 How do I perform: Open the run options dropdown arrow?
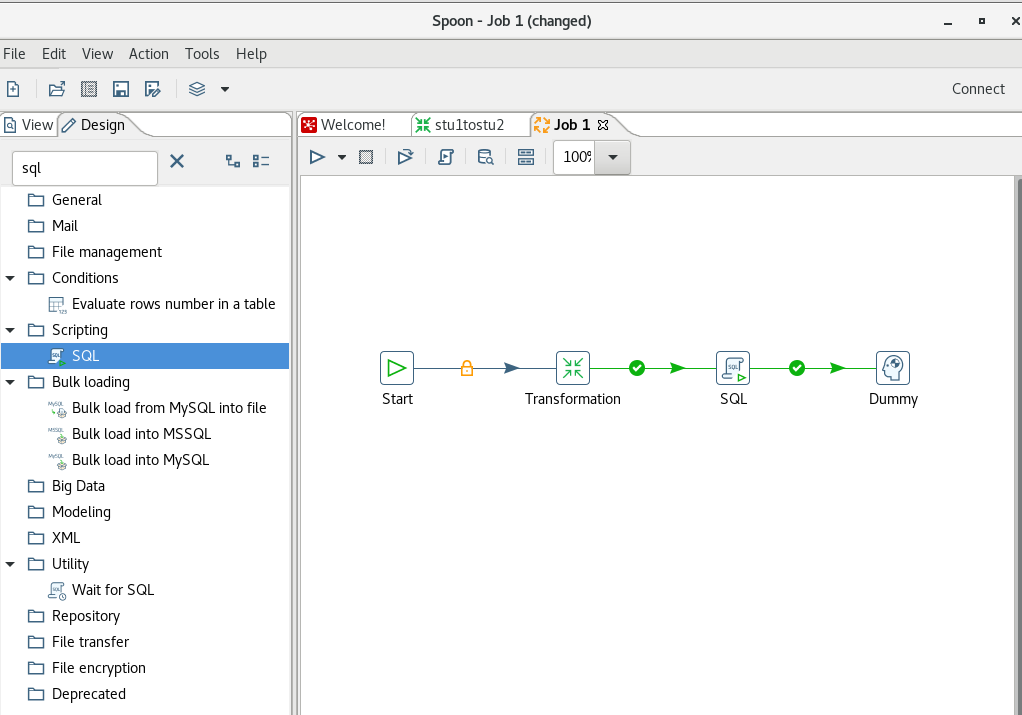click(x=342, y=157)
